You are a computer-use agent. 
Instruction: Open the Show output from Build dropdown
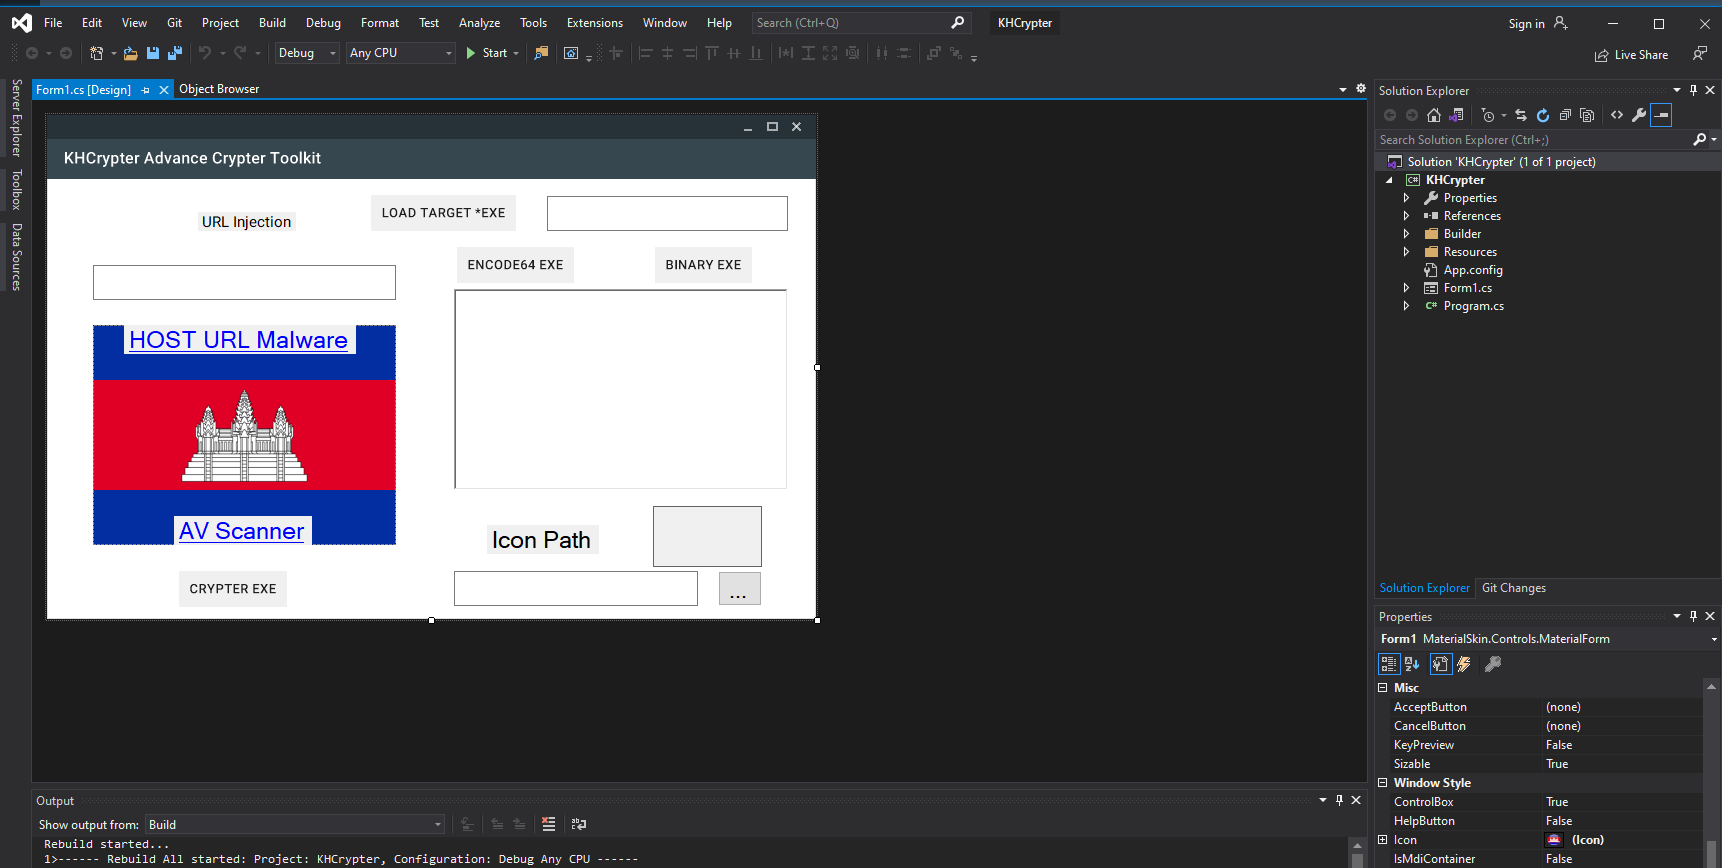point(295,825)
